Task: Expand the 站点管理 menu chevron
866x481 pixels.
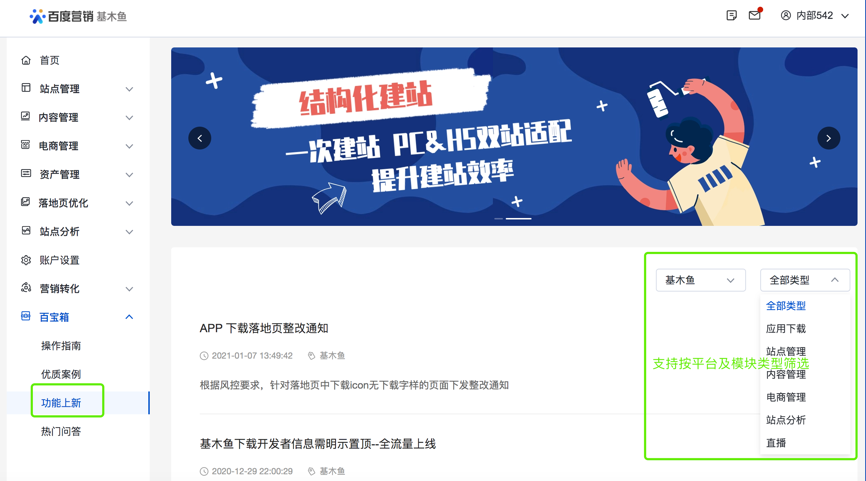Action: (129, 89)
